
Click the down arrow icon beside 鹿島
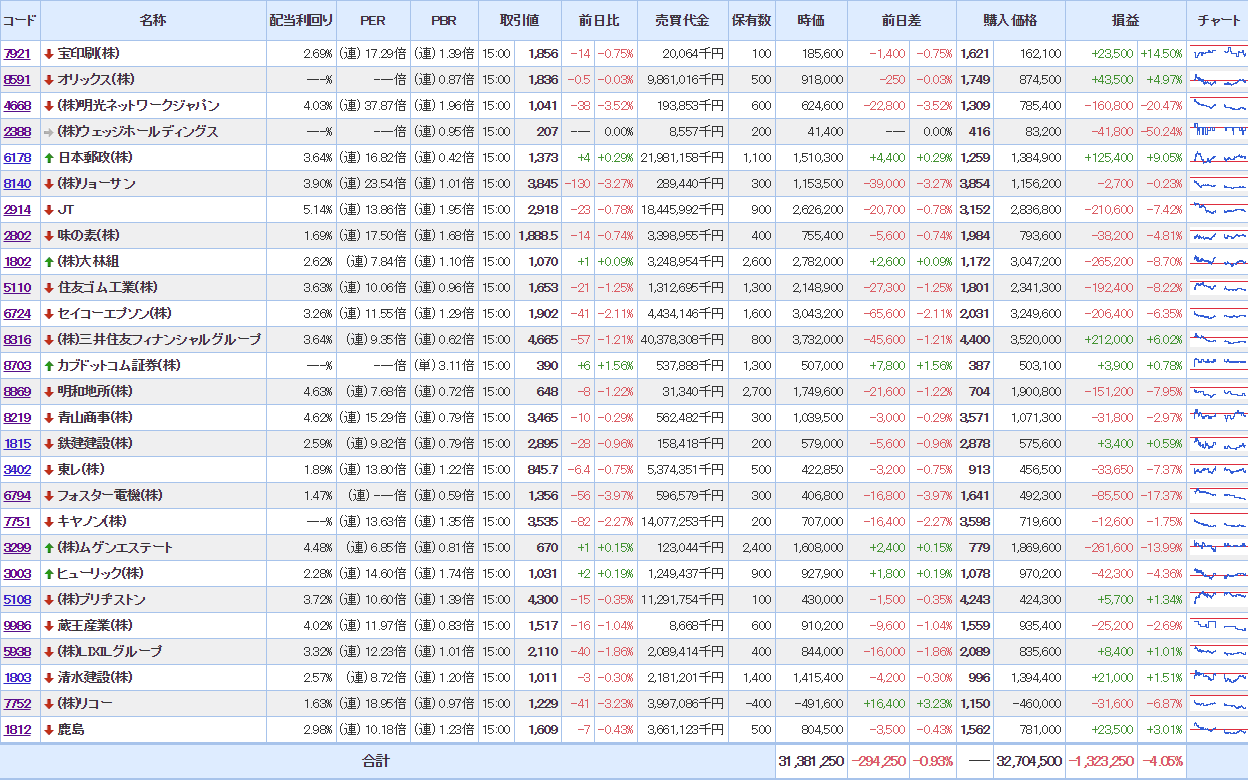point(49,730)
